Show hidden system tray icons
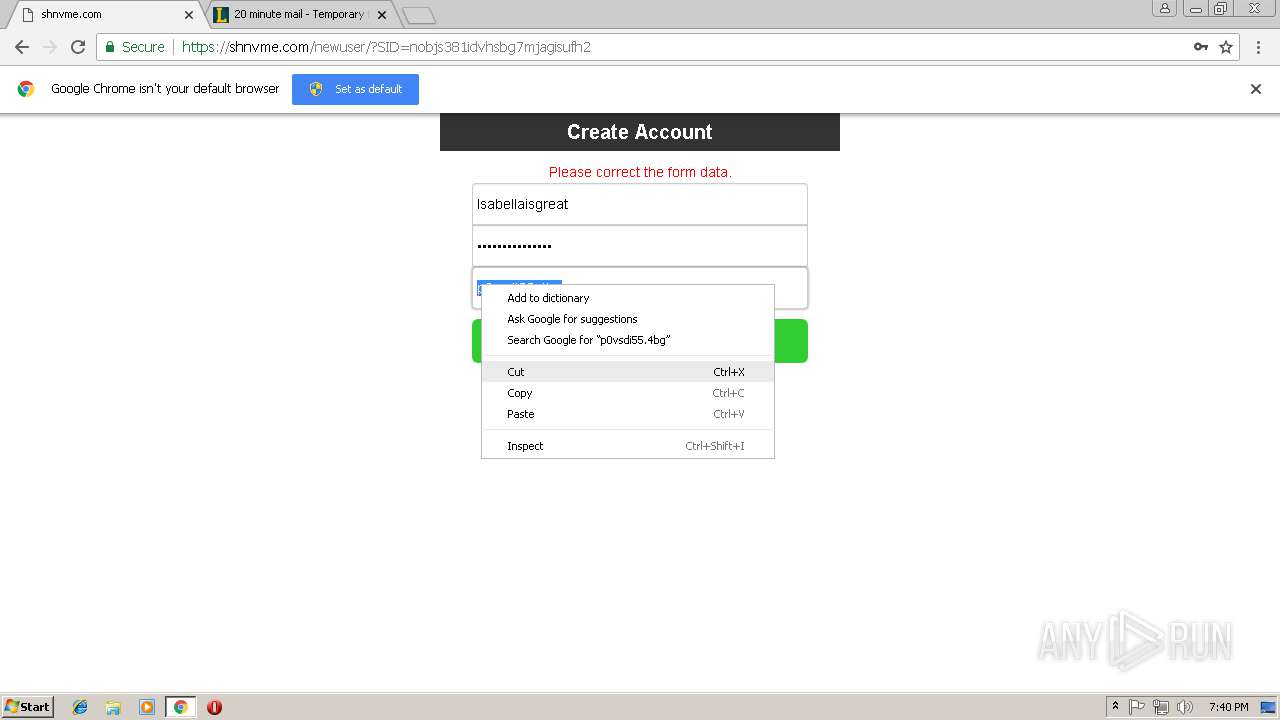Image resolution: width=1280 pixels, height=720 pixels. pos(1115,707)
